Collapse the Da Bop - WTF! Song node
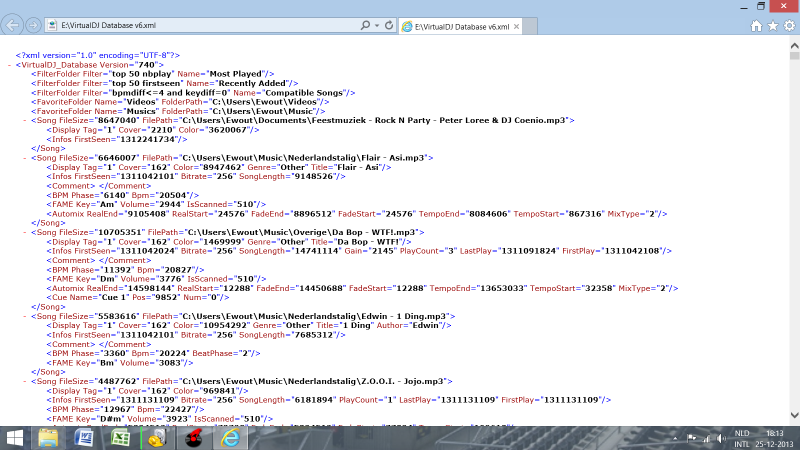 pyautogui.click(x=24, y=232)
